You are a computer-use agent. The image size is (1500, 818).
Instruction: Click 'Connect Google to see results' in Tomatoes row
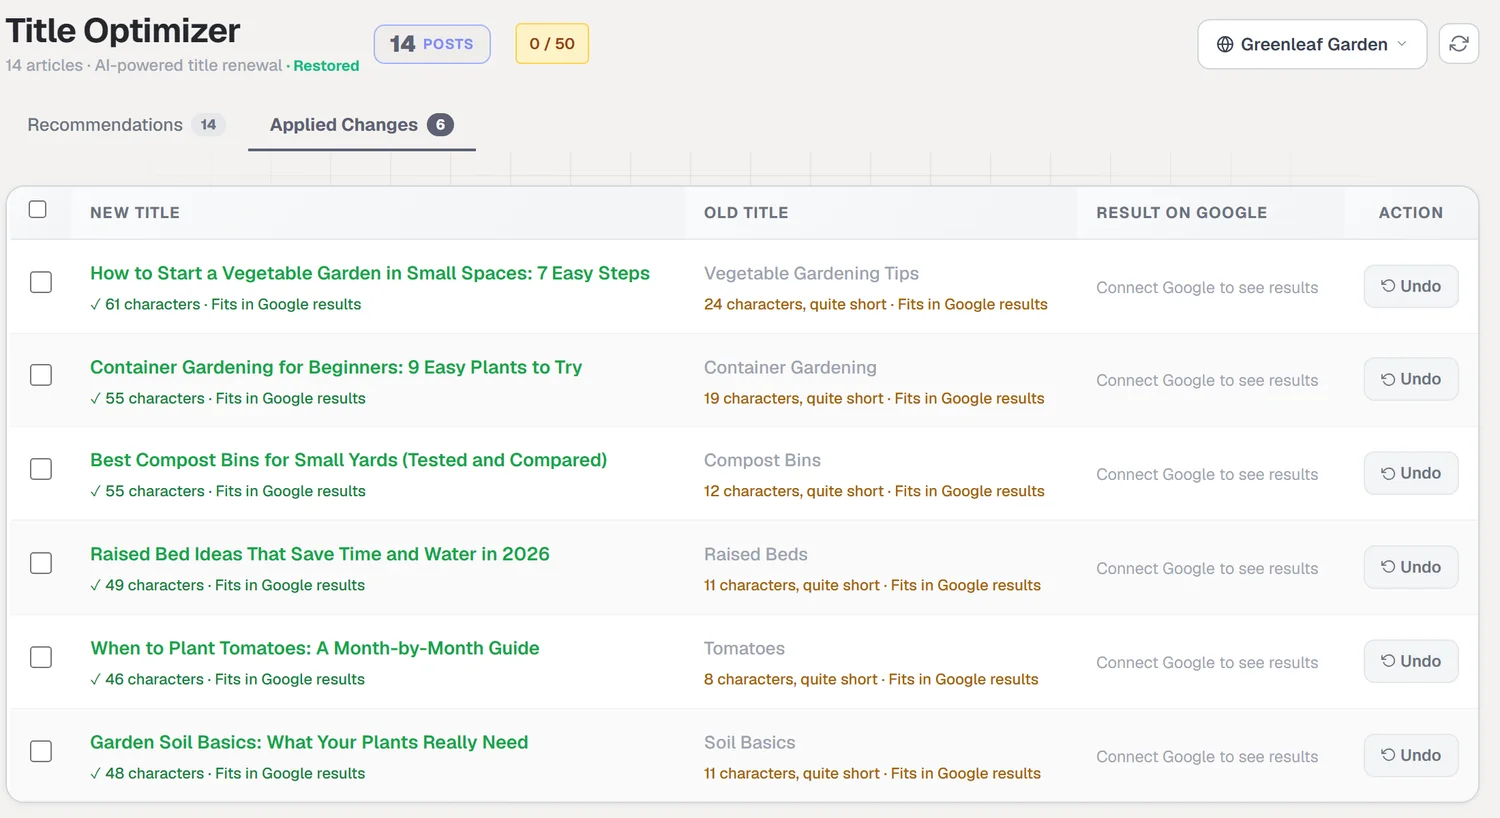(x=1207, y=662)
